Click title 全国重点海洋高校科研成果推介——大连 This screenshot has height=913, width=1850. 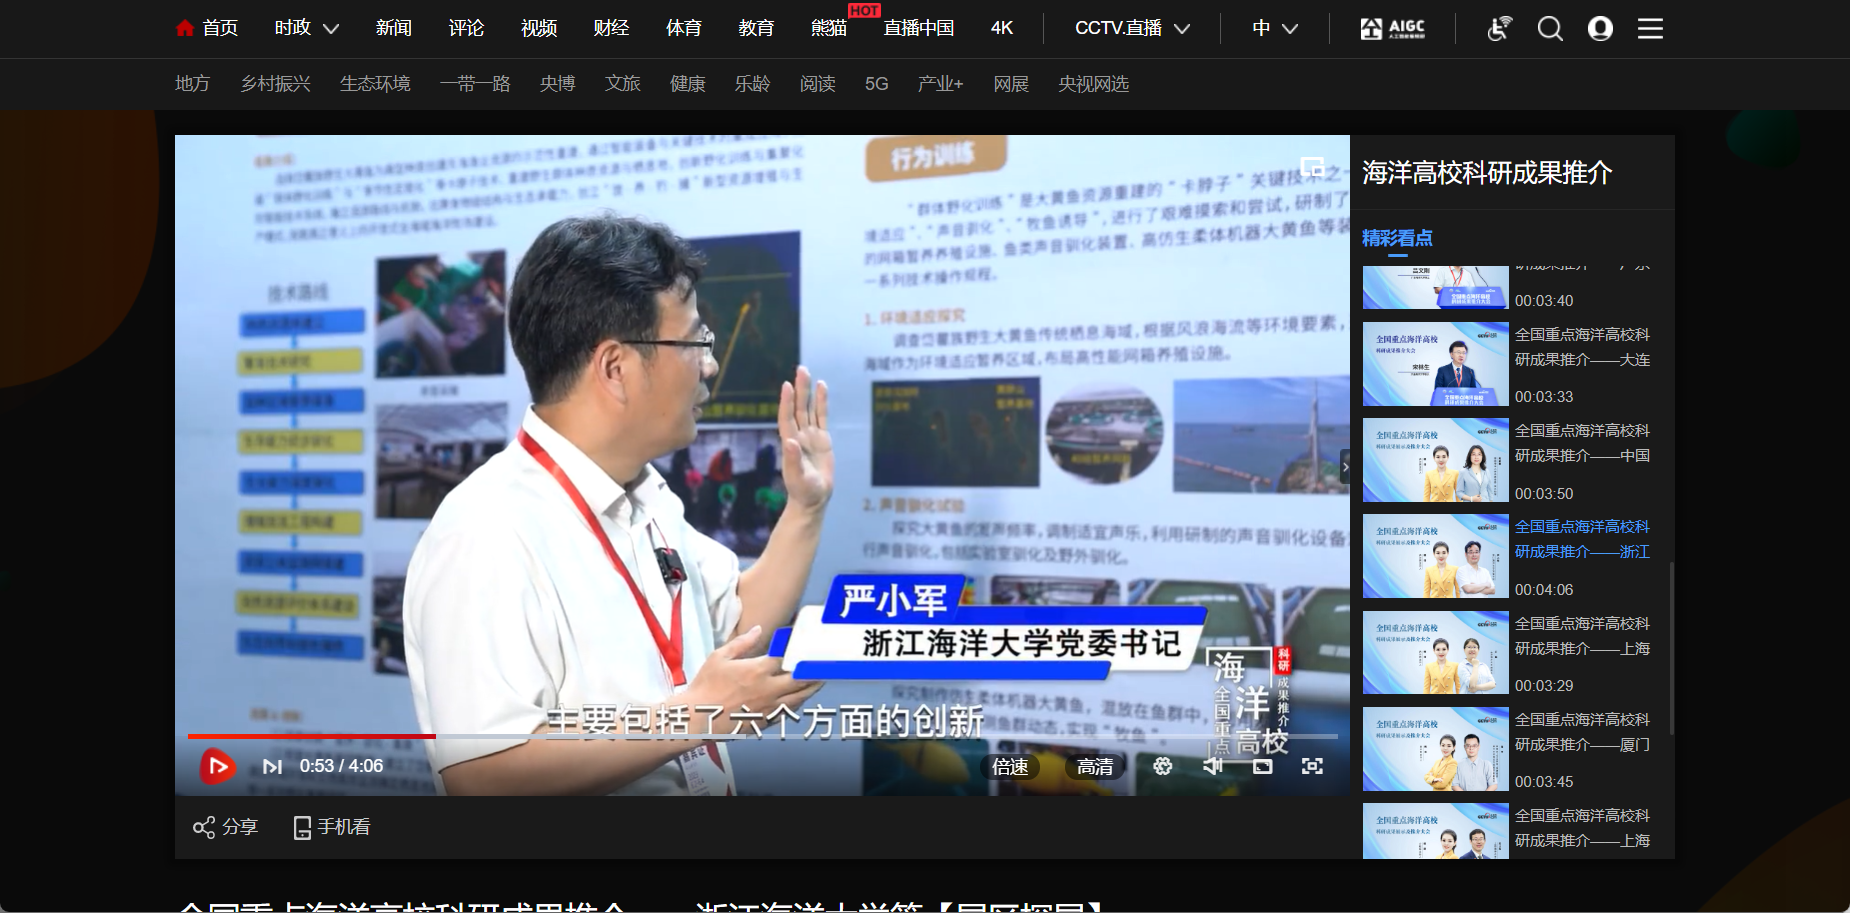[x=1582, y=347]
